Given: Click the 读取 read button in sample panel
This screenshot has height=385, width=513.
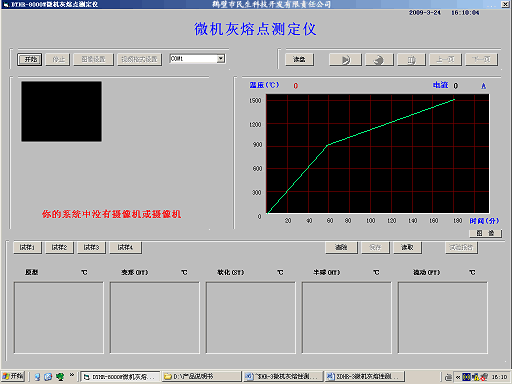Looking at the screenshot, I should (407, 247).
